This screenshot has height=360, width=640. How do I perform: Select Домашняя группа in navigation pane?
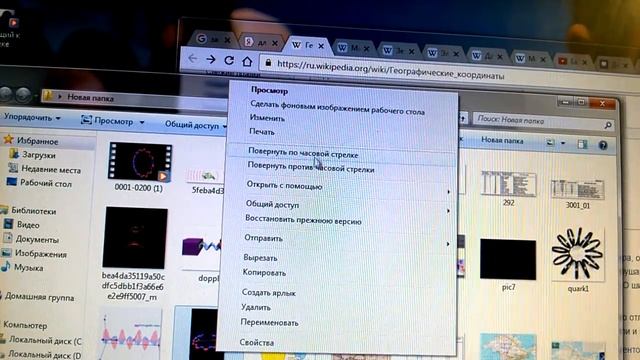[40, 298]
